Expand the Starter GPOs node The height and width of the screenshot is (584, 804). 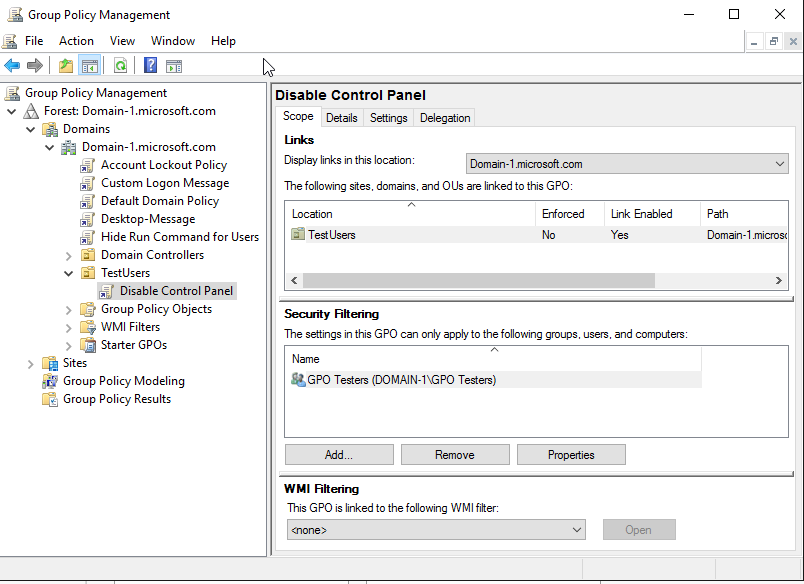[x=69, y=346]
